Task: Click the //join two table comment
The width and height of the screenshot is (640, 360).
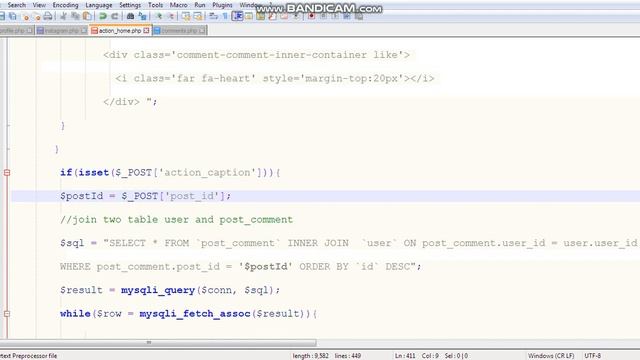Action: click(x=176, y=220)
